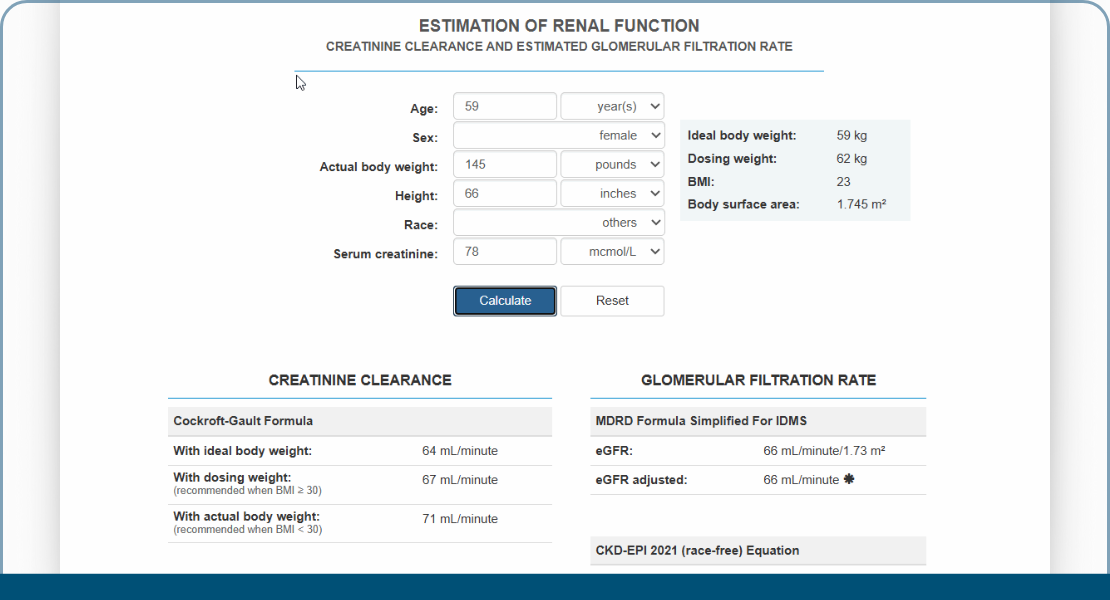Open the height unit inches dropdown

pos(612,193)
